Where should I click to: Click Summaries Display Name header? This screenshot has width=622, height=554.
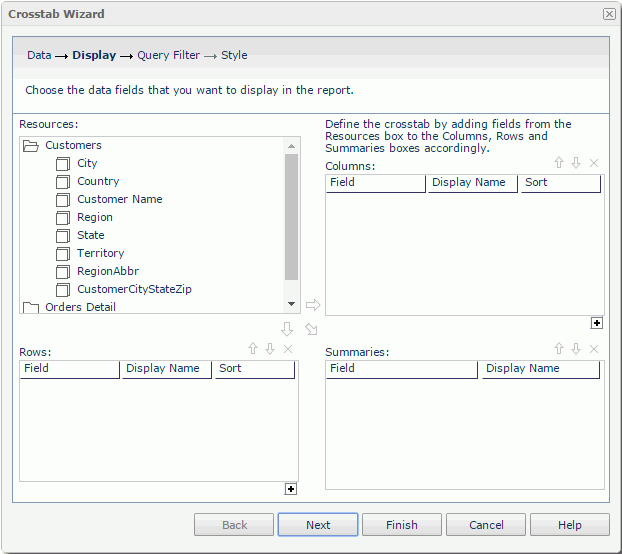click(541, 369)
